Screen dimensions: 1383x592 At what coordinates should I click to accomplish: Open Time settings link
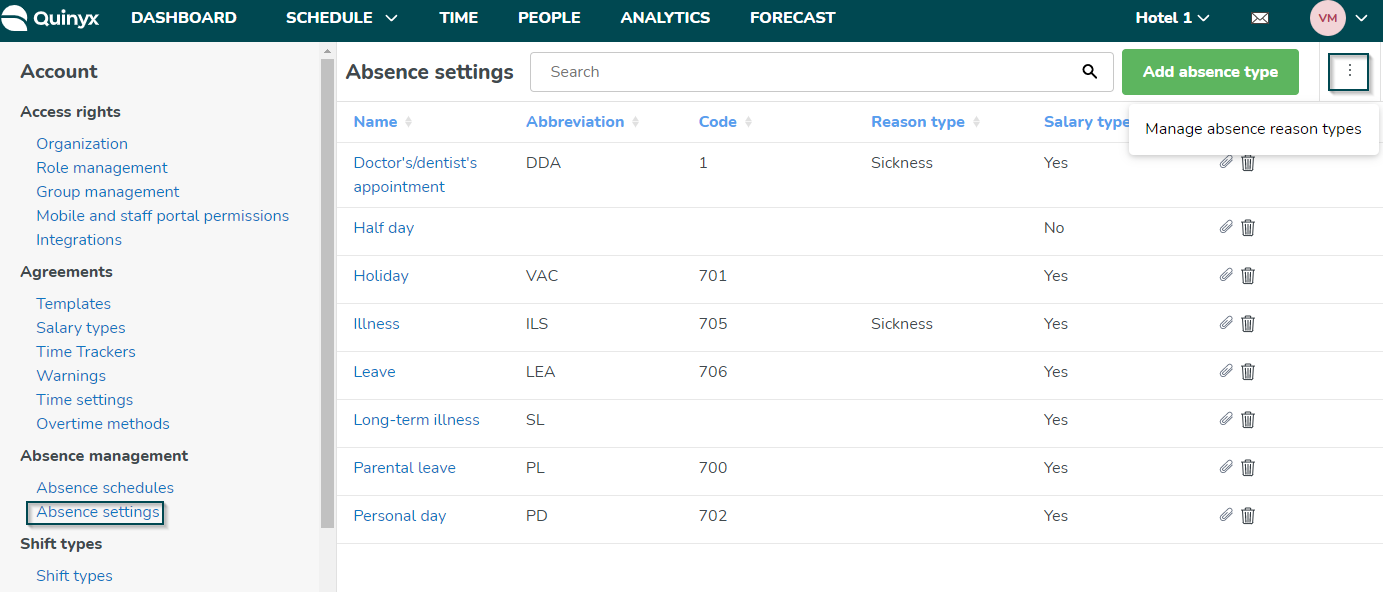pyautogui.click(x=85, y=400)
